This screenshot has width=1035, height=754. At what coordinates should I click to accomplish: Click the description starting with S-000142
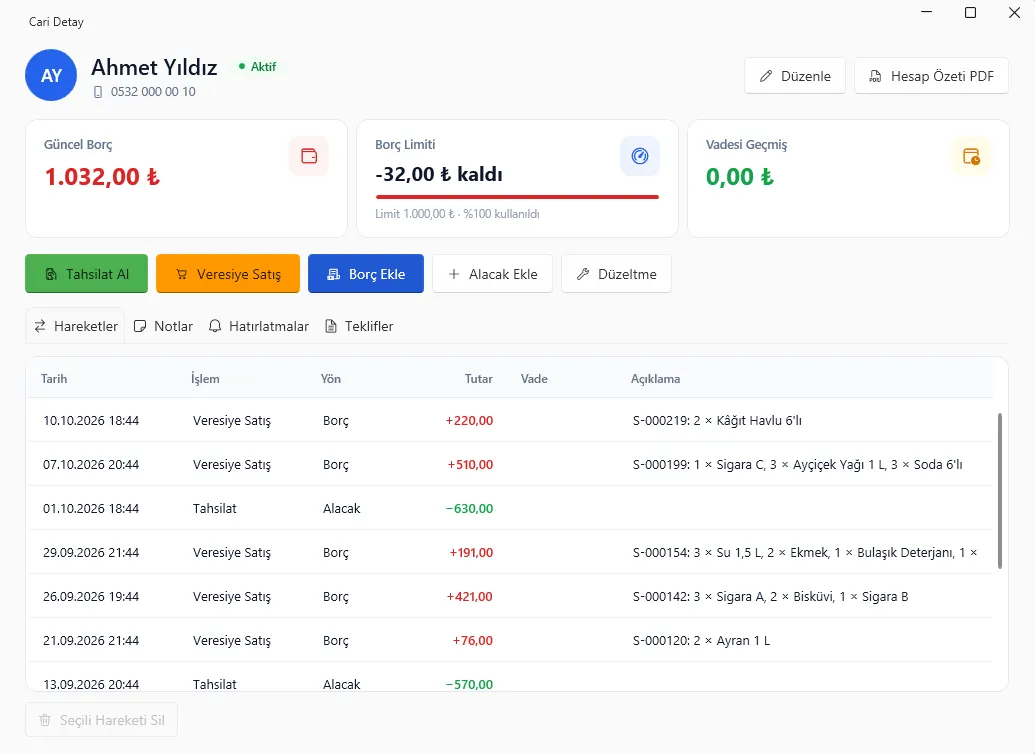coord(770,597)
